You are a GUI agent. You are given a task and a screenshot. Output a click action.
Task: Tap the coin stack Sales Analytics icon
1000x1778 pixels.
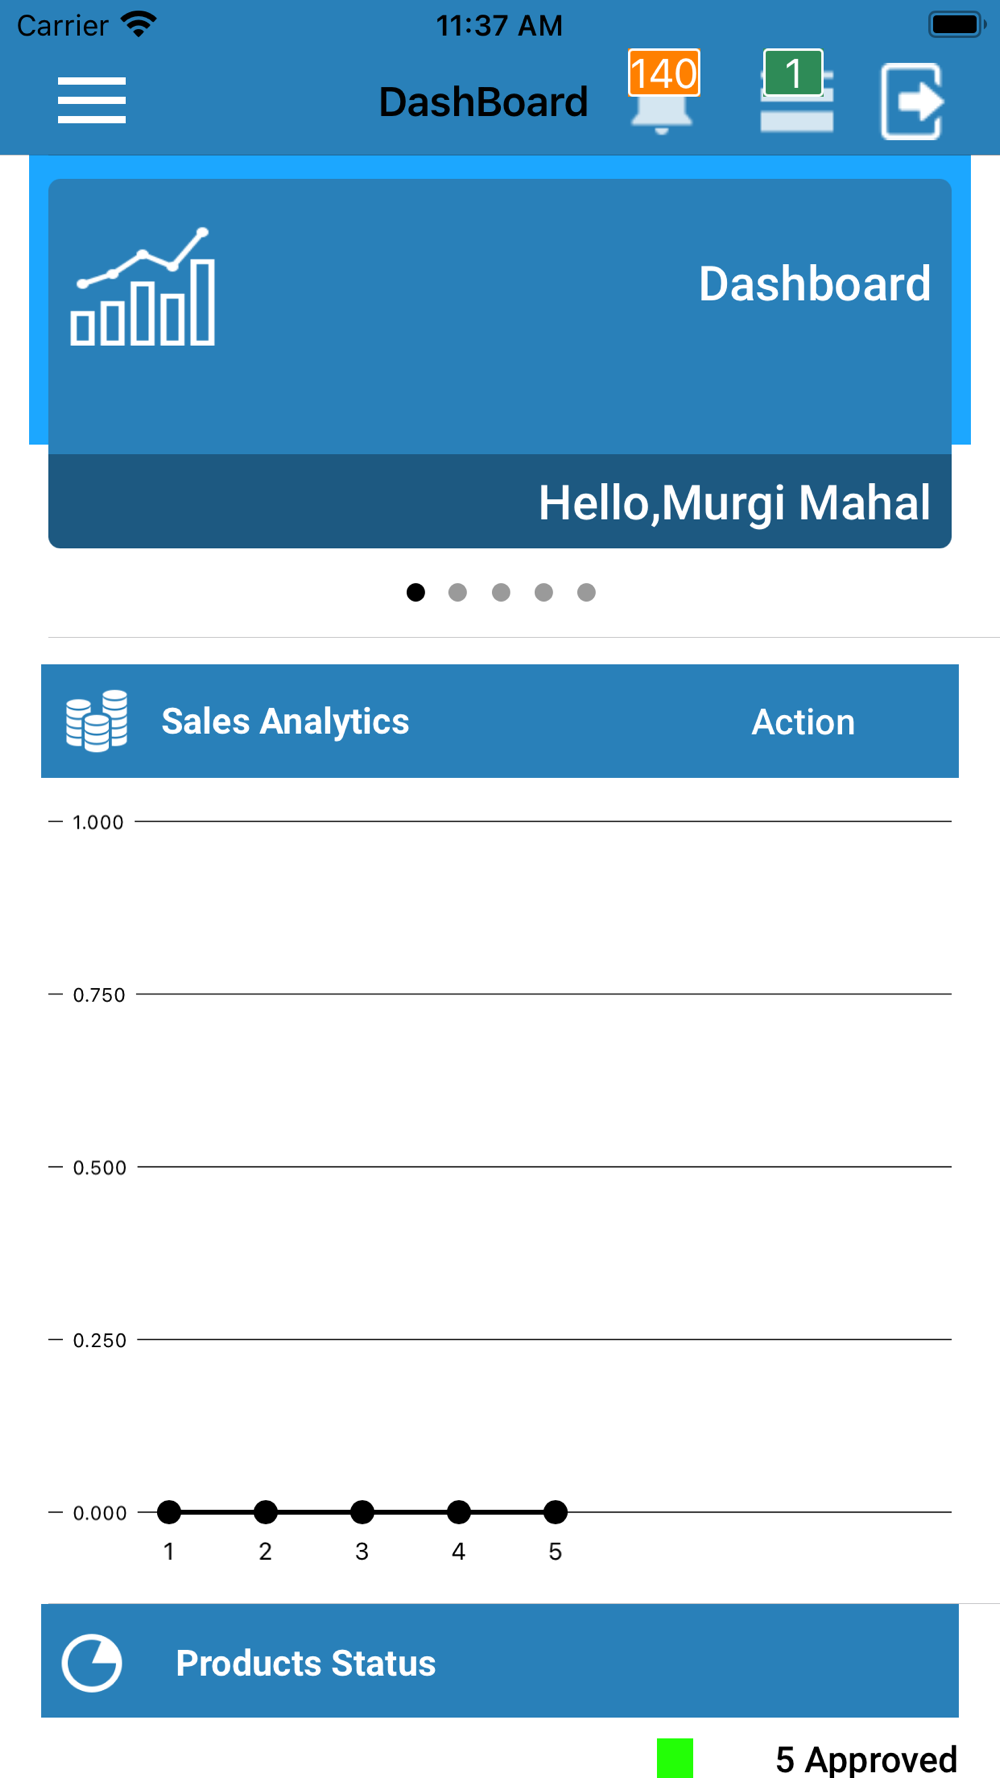[x=97, y=721]
